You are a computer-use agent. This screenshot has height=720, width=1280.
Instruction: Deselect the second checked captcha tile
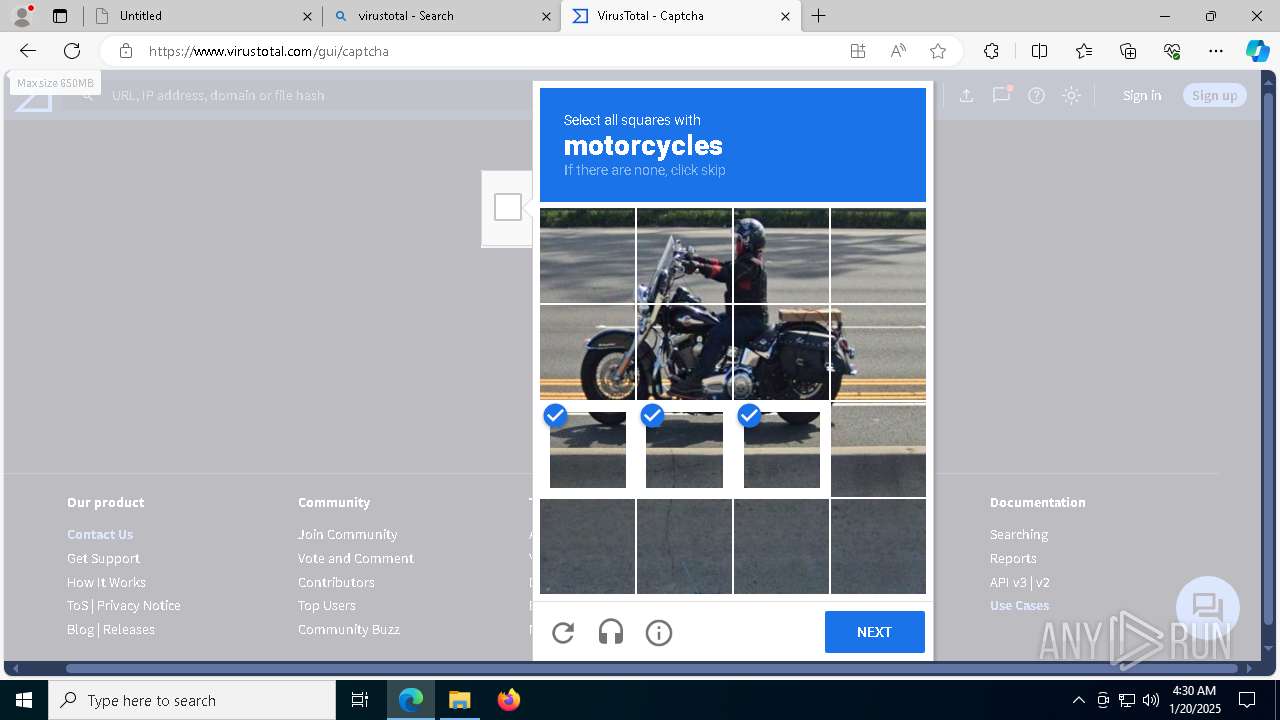coord(684,449)
